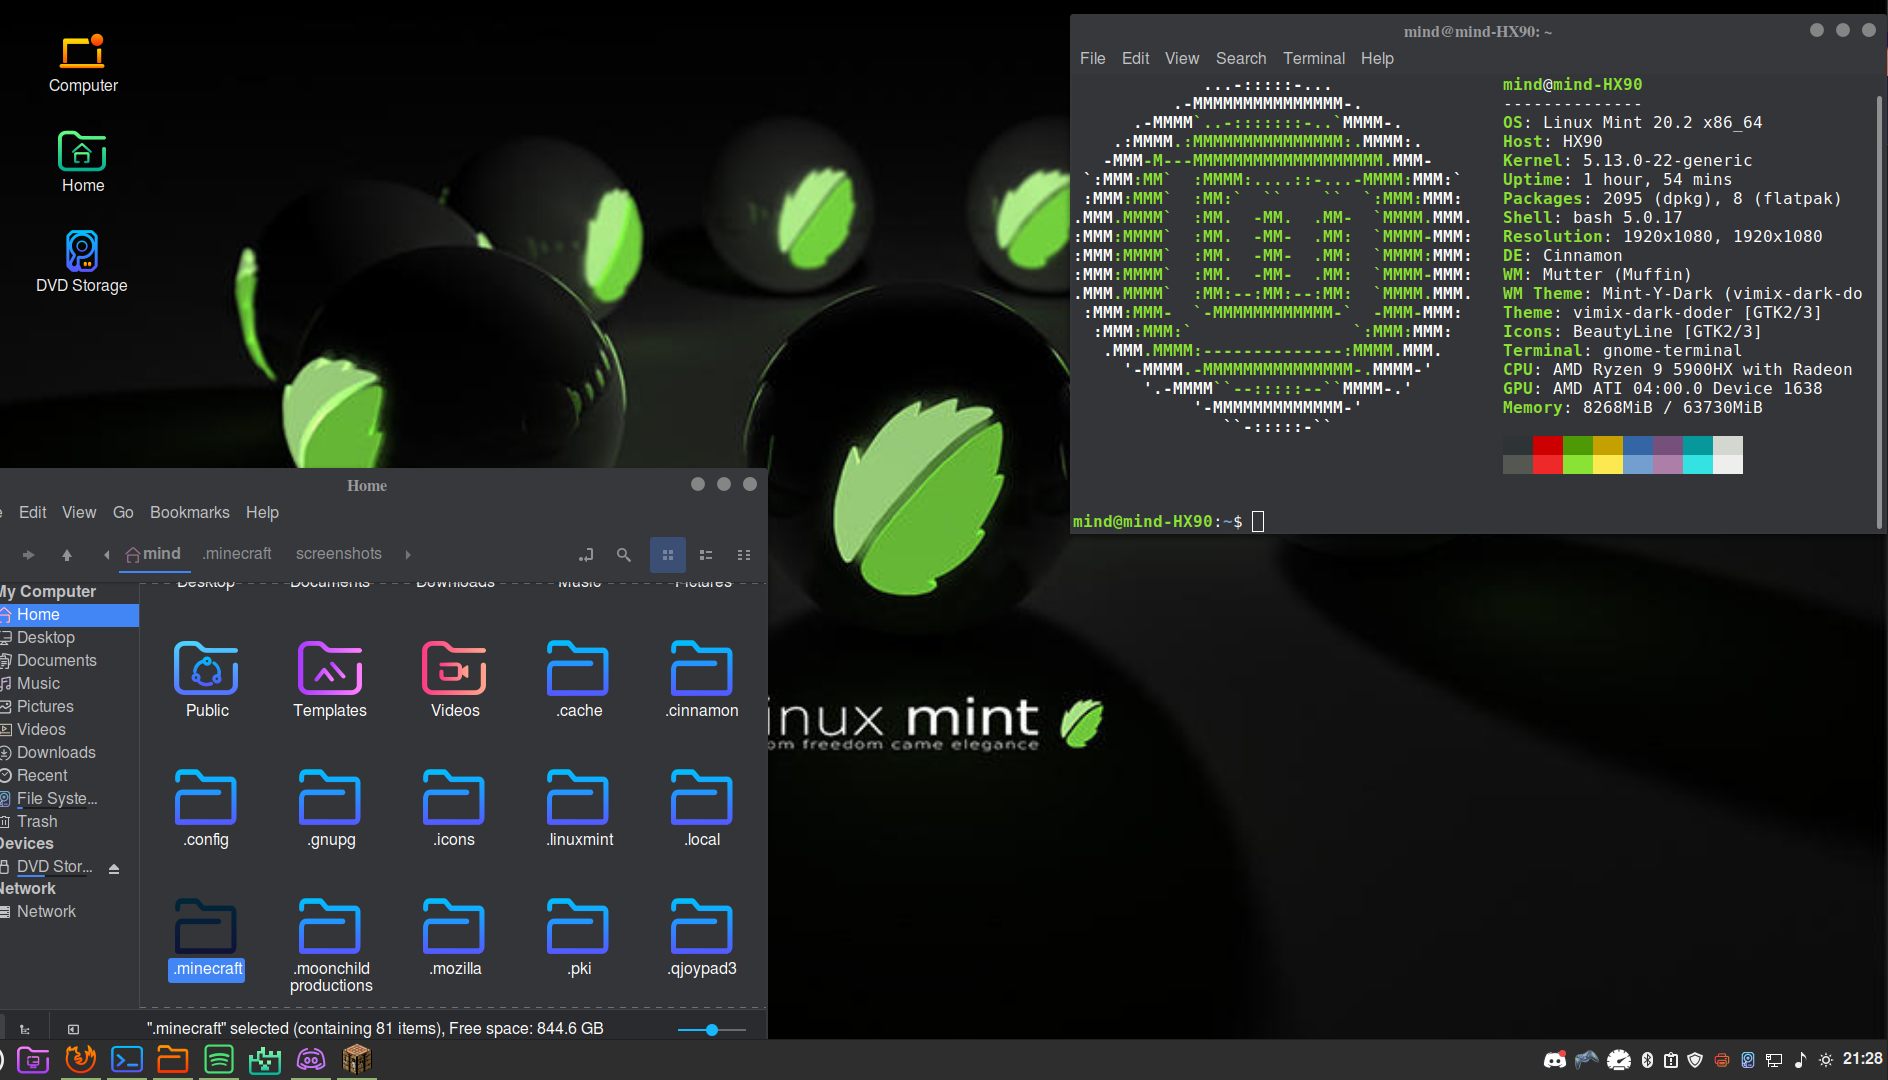Open Firefox from the taskbar
This screenshot has height=1080, width=1888.
tap(80, 1060)
